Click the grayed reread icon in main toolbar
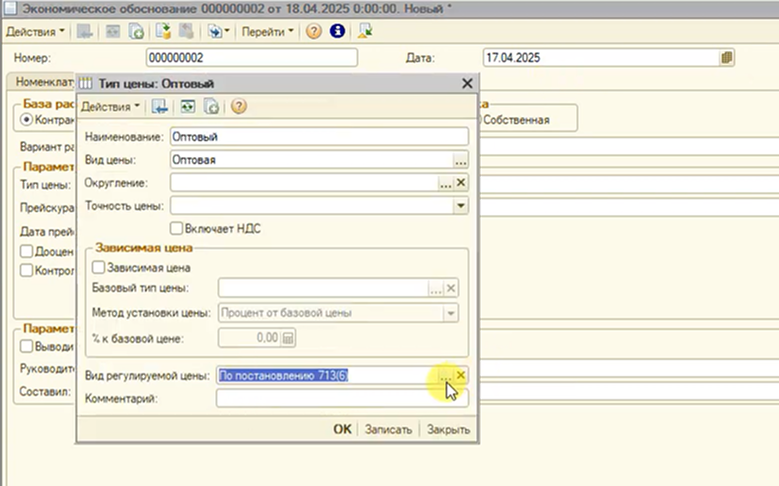The image size is (779, 486). pos(113,32)
